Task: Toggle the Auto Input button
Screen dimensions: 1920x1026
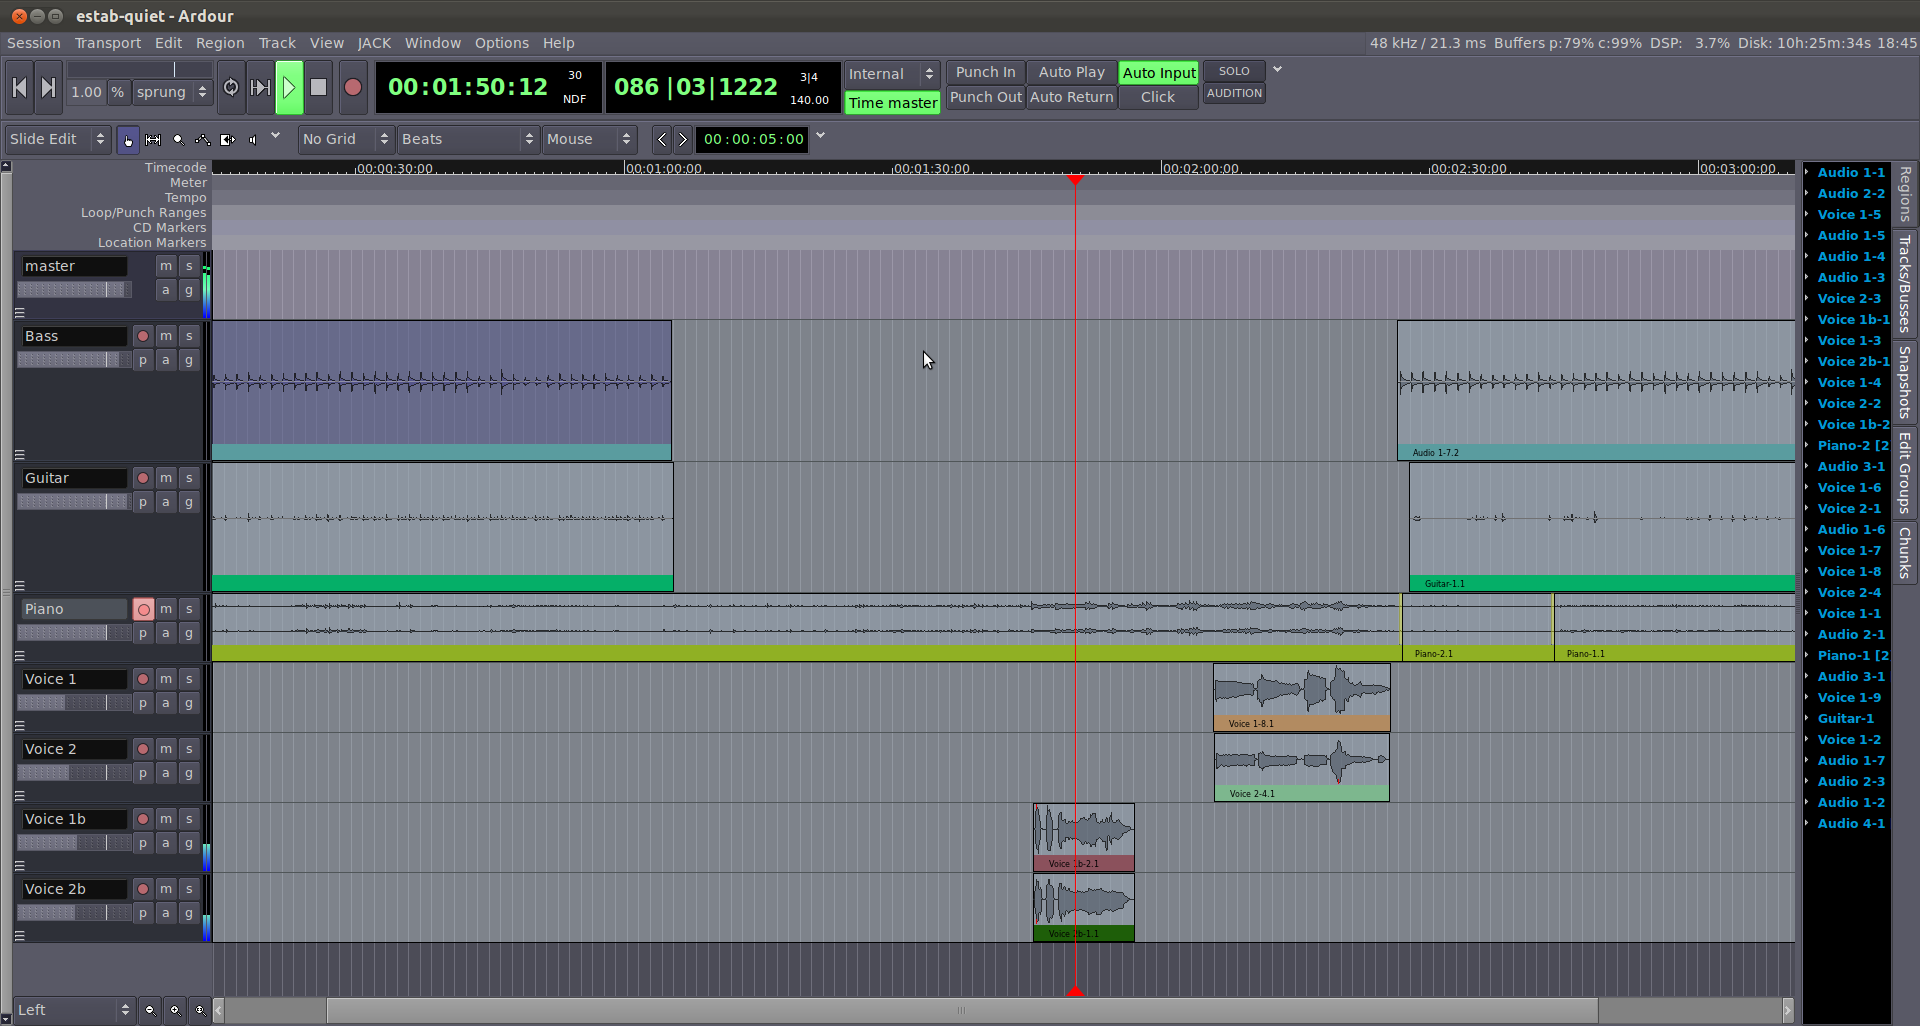Action: point(1159,73)
